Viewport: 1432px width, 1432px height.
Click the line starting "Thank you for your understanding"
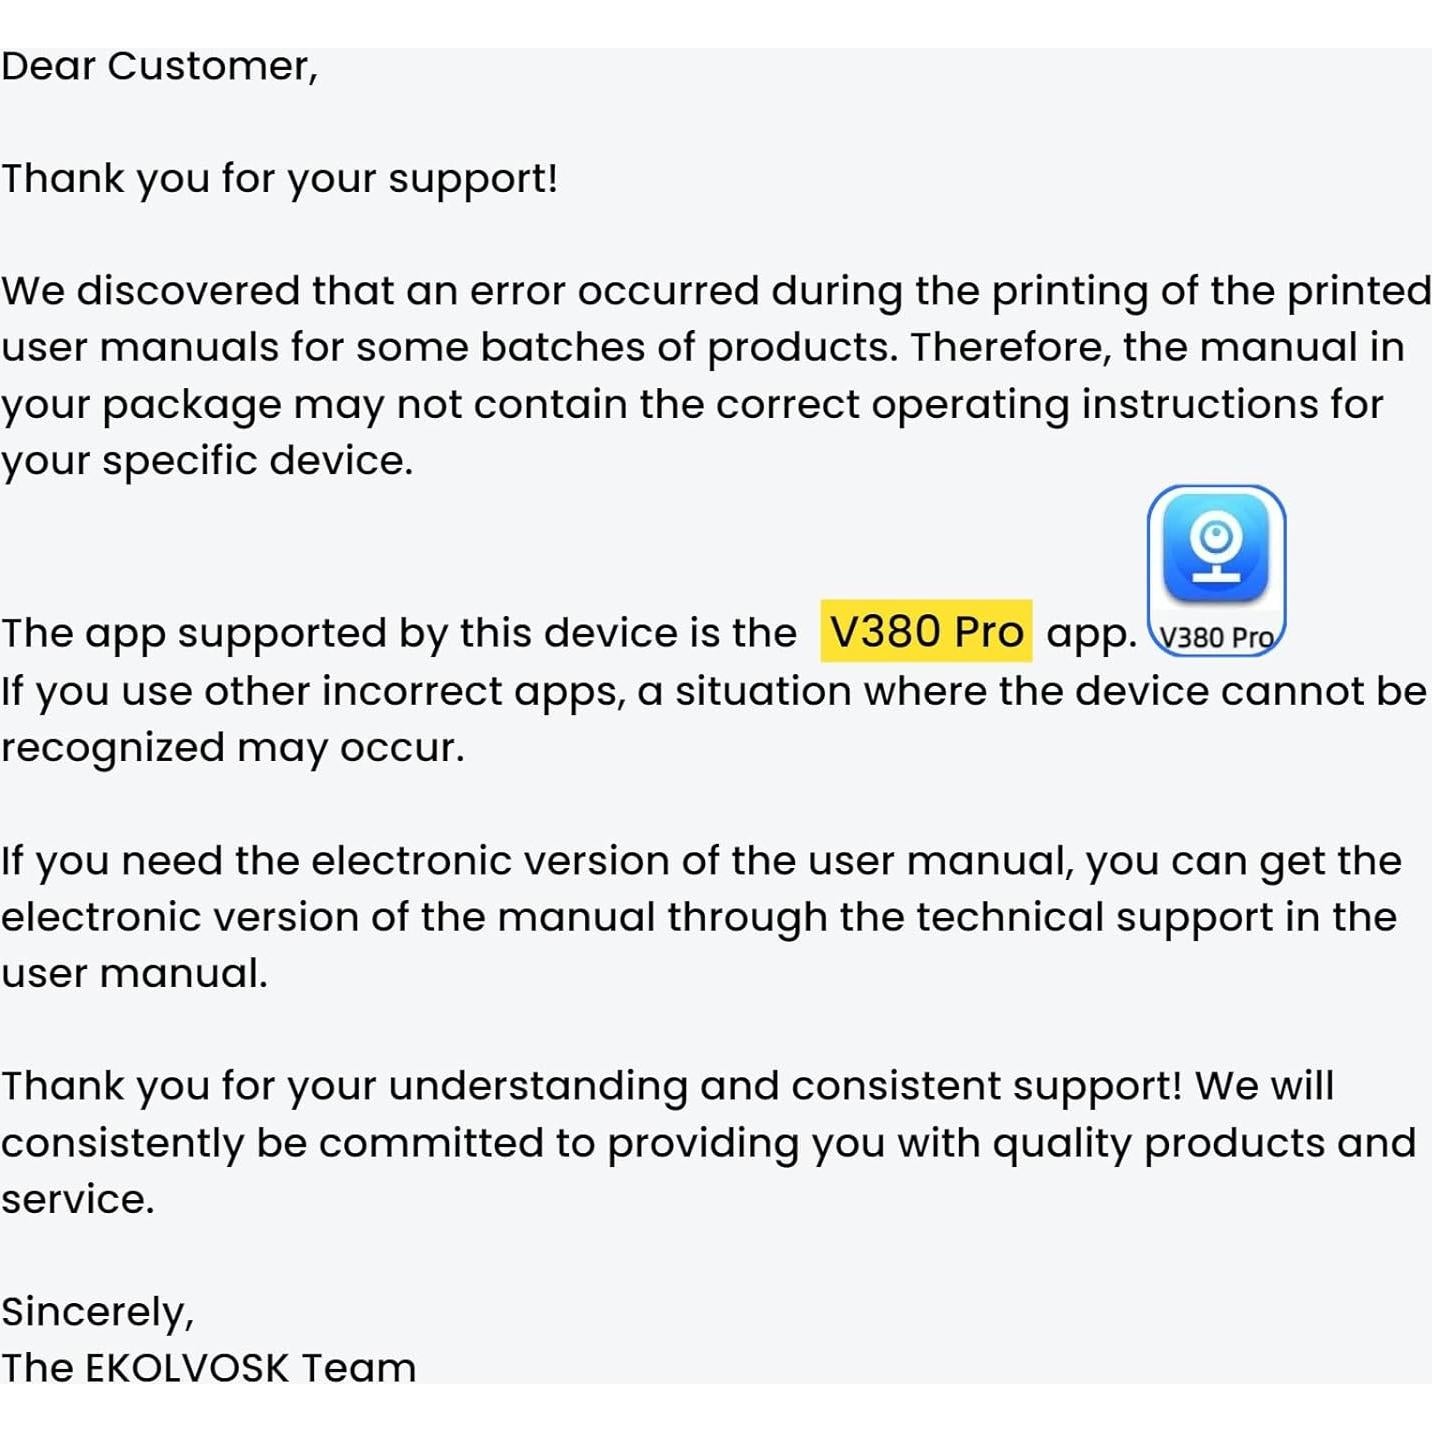(x=667, y=1086)
